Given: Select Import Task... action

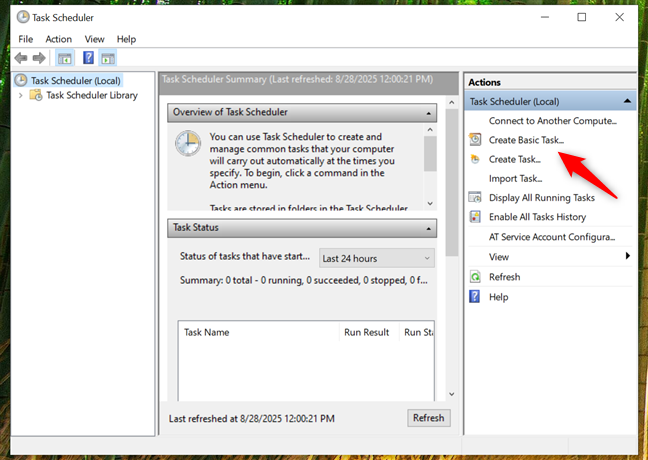Looking at the screenshot, I should point(515,179).
